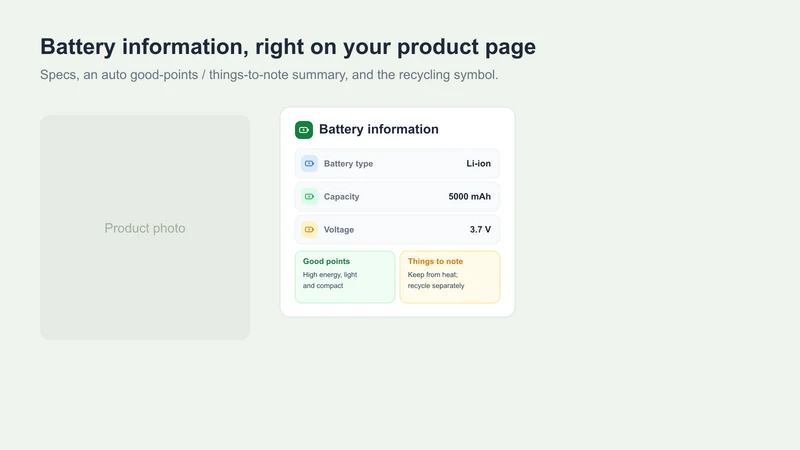
Task: Click the Li-ion value
Action: pyautogui.click(x=479, y=163)
